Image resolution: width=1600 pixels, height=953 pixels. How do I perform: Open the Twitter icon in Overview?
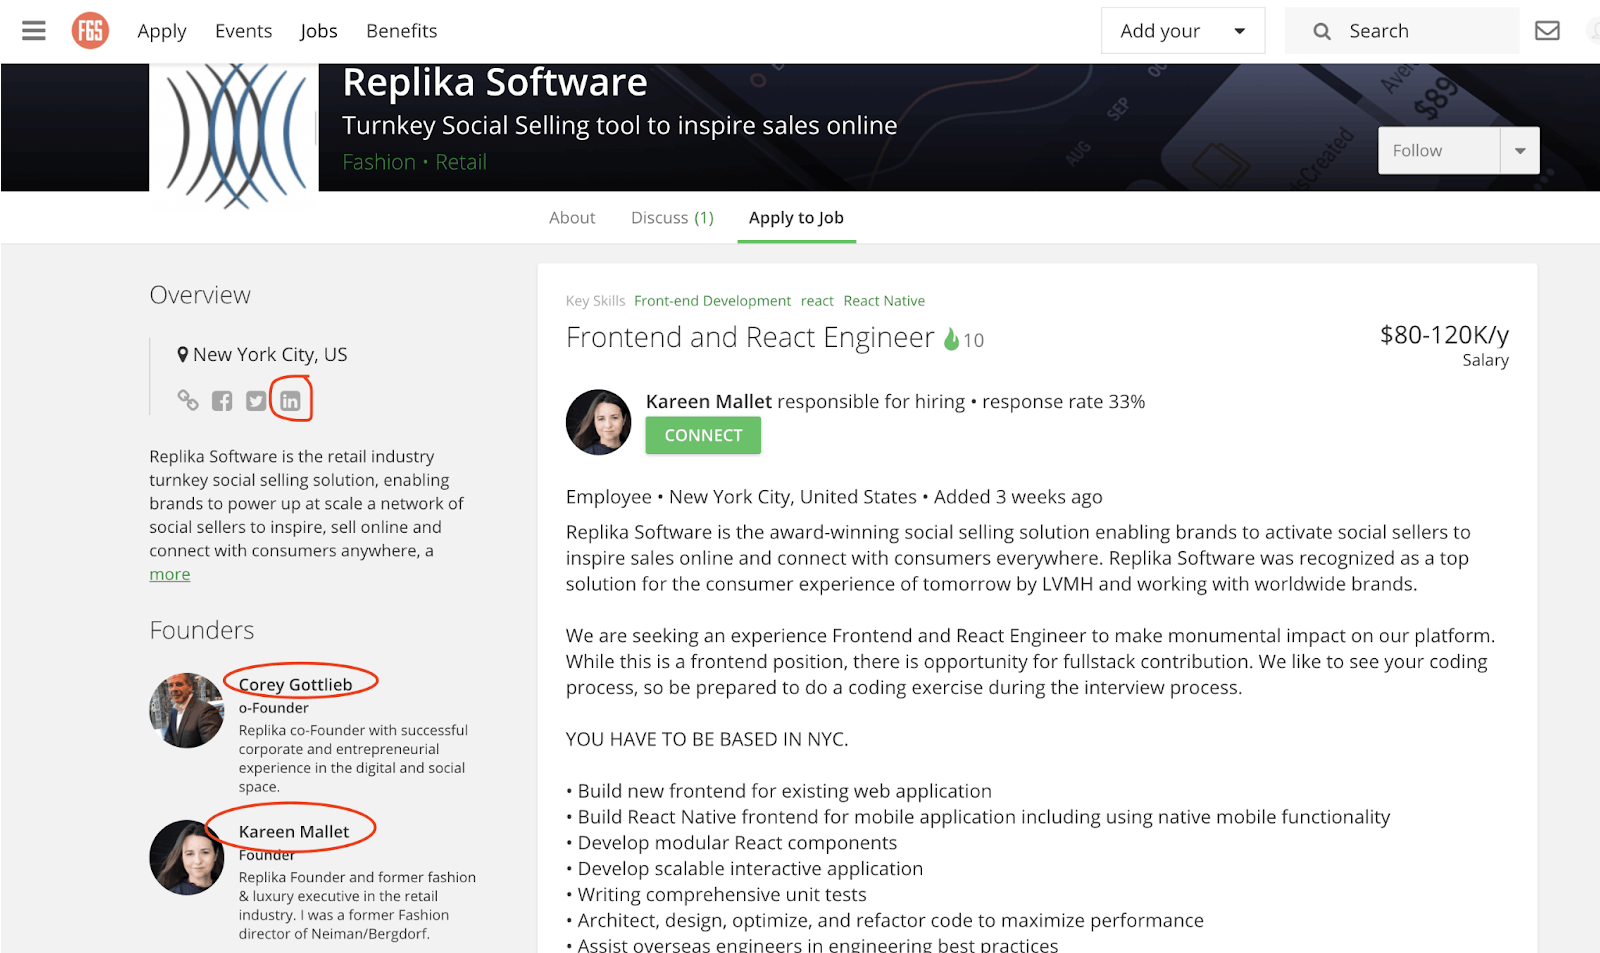pyautogui.click(x=256, y=401)
